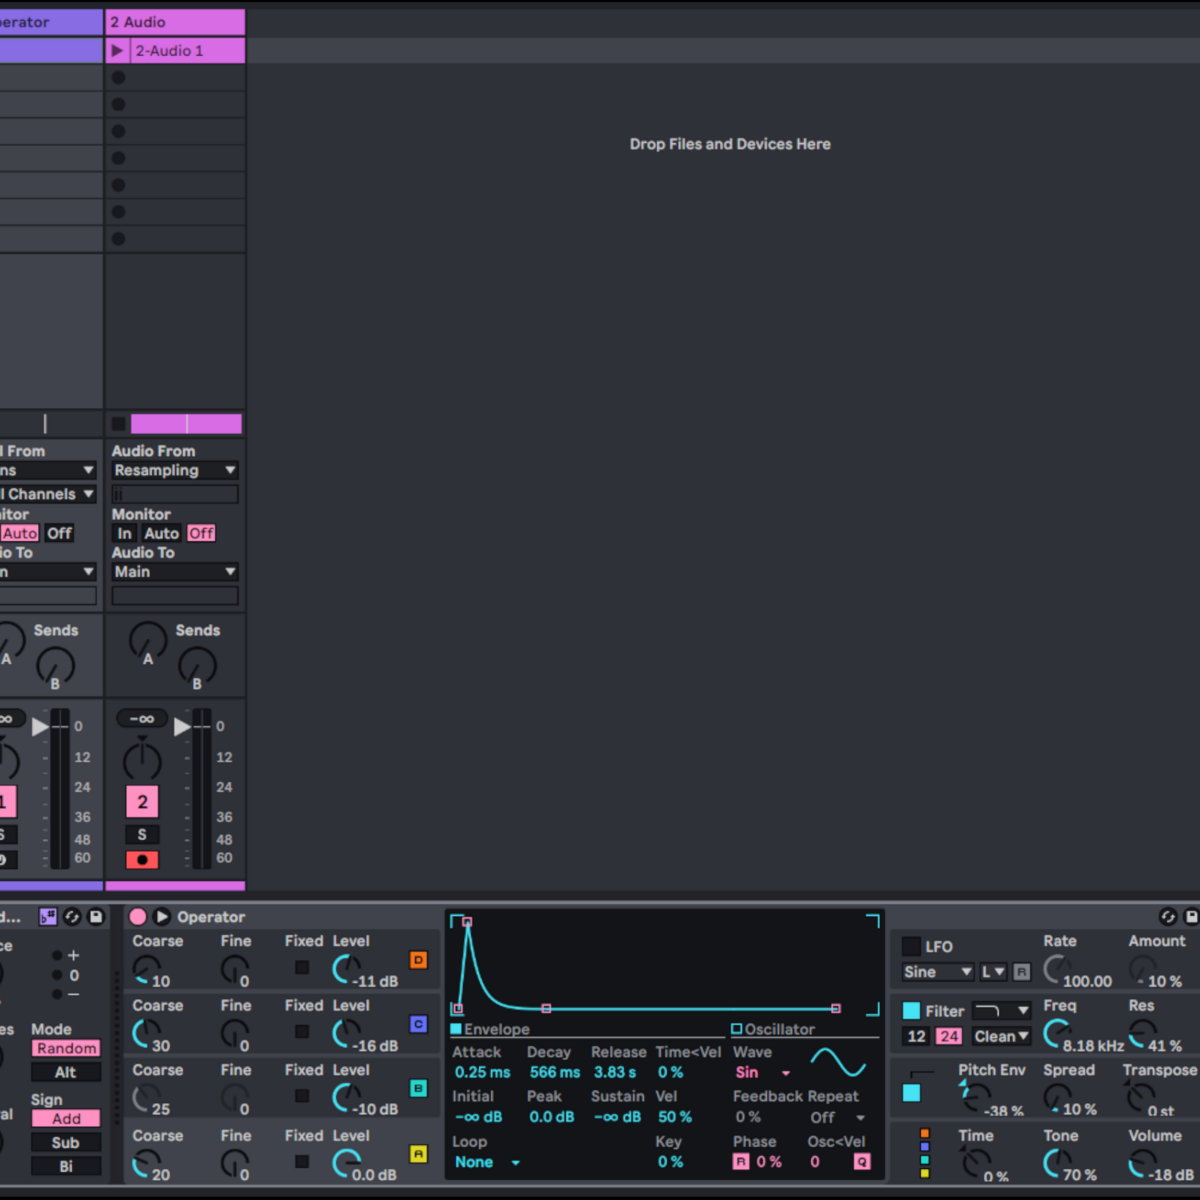Select the Alt mode button
The width and height of the screenshot is (1200, 1200).
tap(66, 1072)
